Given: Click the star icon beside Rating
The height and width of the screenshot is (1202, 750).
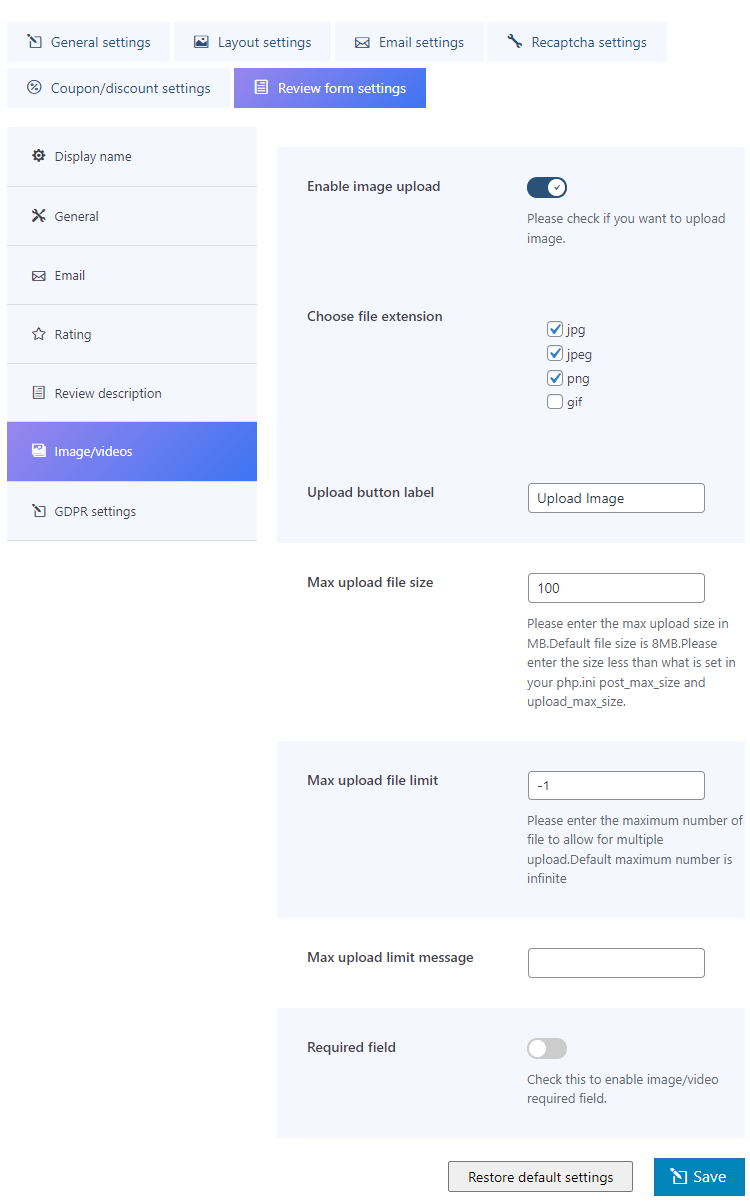Looking at the screenshot, I should (x=39, y=334).
